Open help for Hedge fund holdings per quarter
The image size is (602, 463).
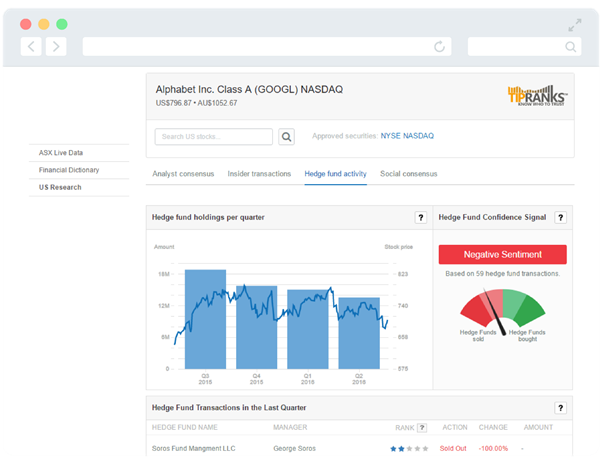click(421, 218)
